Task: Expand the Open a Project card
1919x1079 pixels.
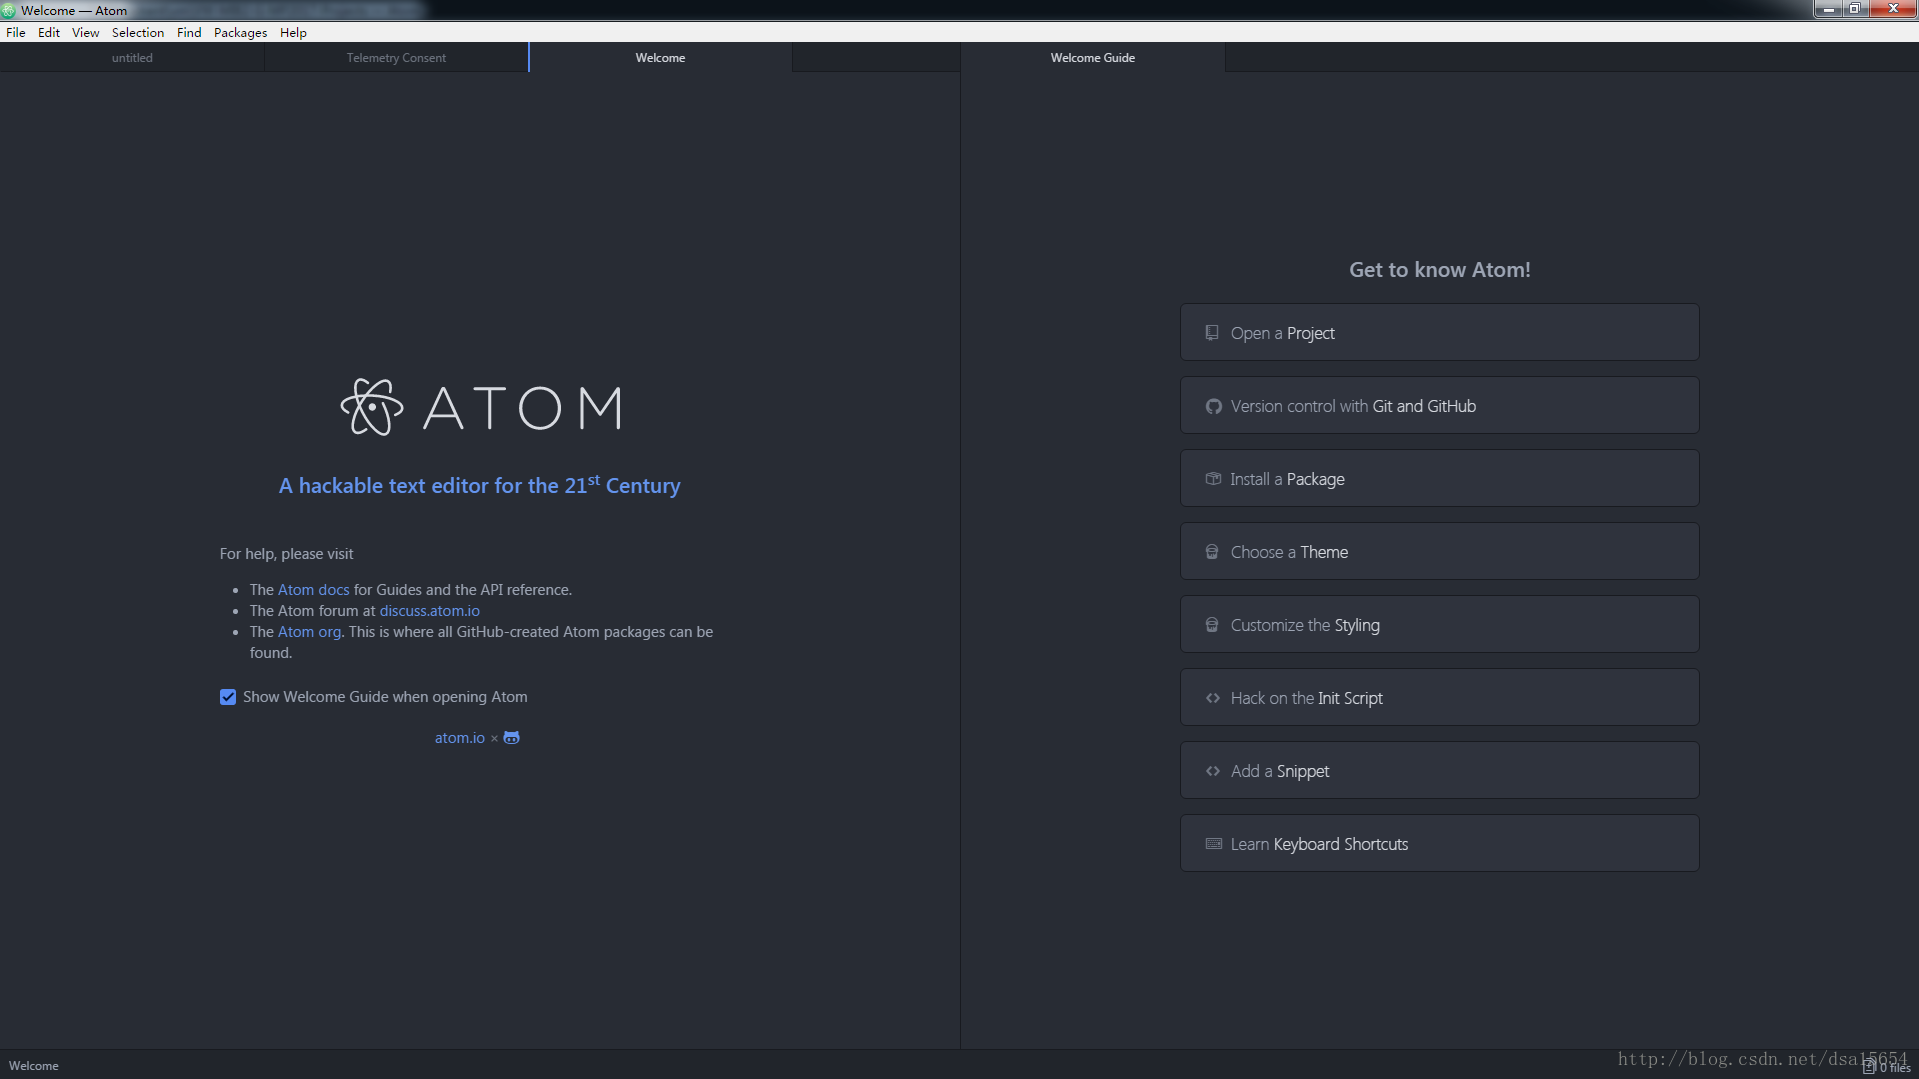Action: (1439, 333)
